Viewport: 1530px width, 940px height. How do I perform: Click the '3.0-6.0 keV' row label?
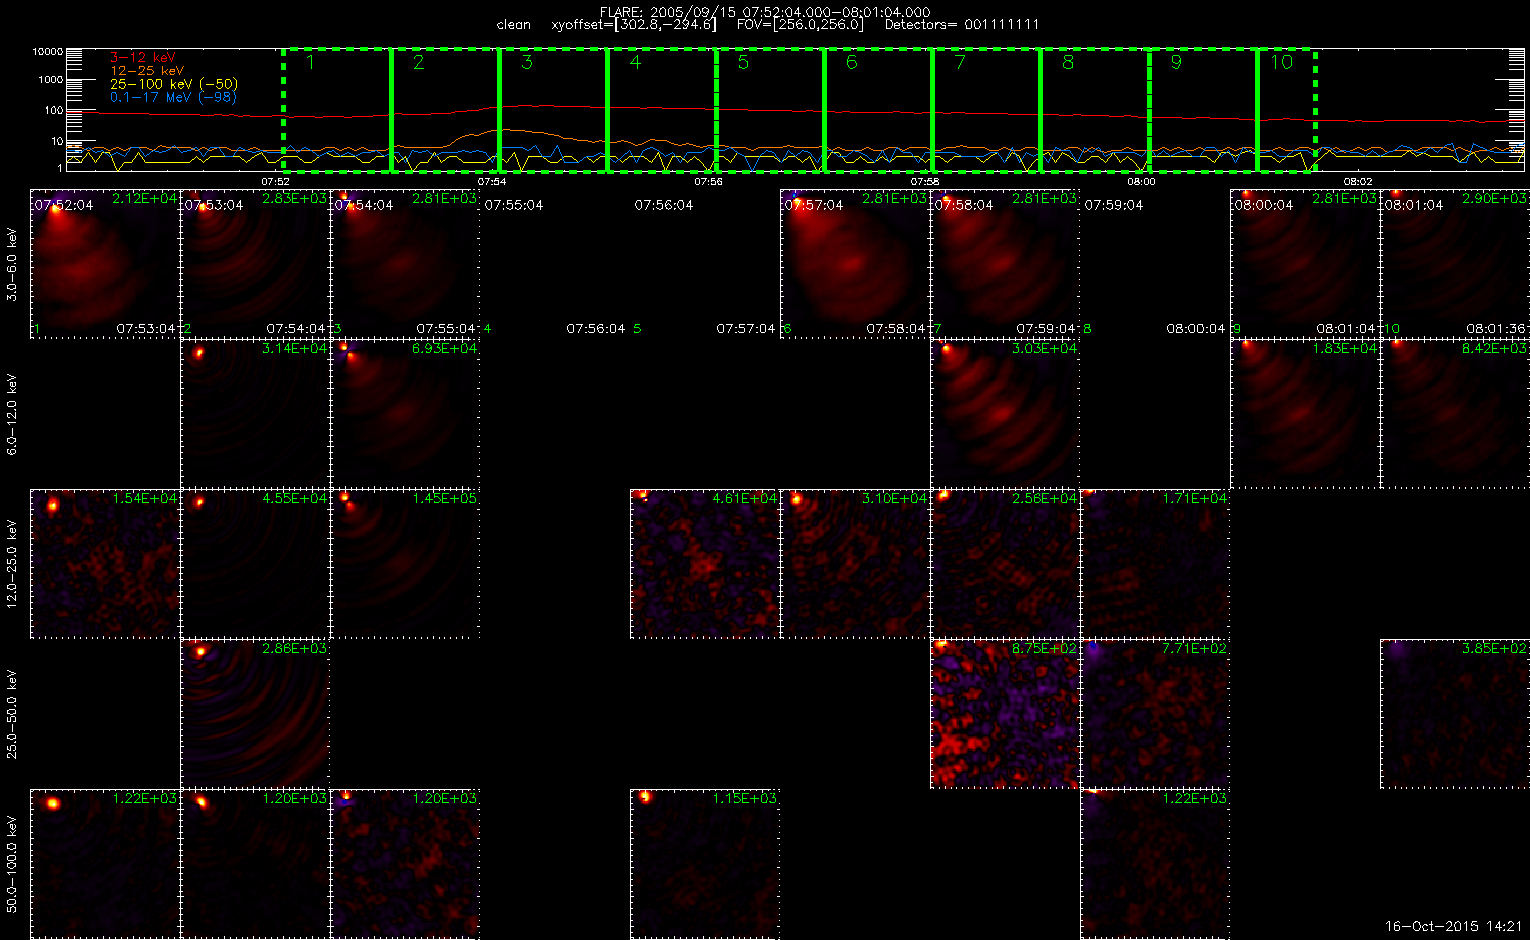click(x=12, y=265)
